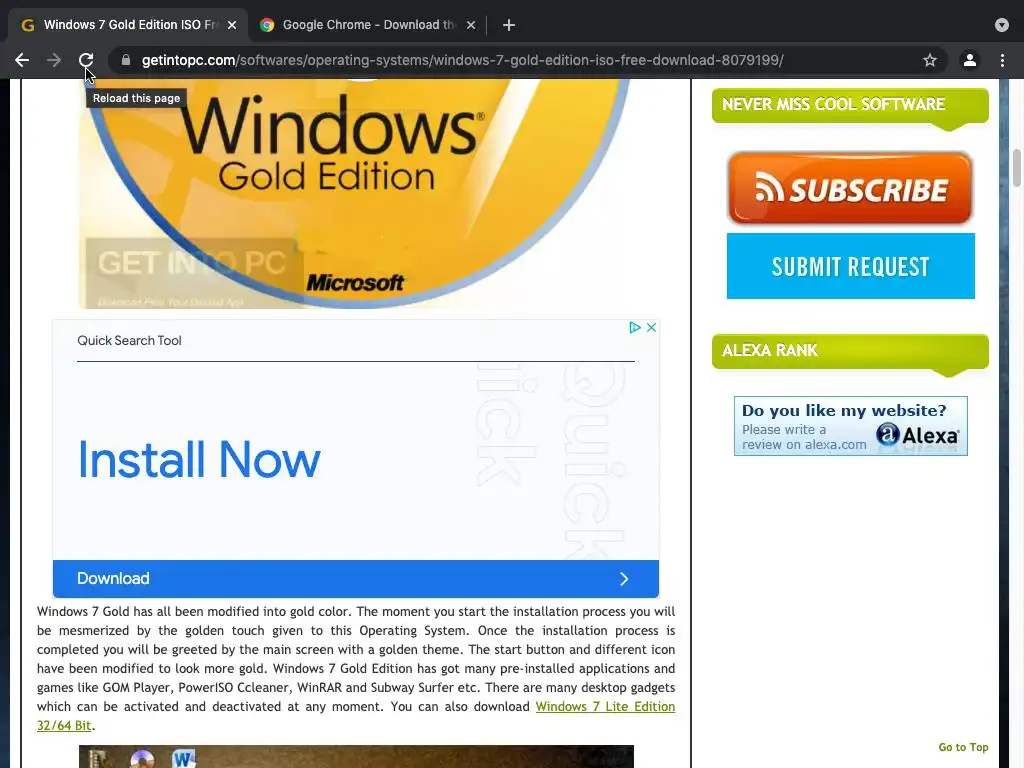Click the Quick Search Tool ad title
1024x768 pixels.
(129, 340)
